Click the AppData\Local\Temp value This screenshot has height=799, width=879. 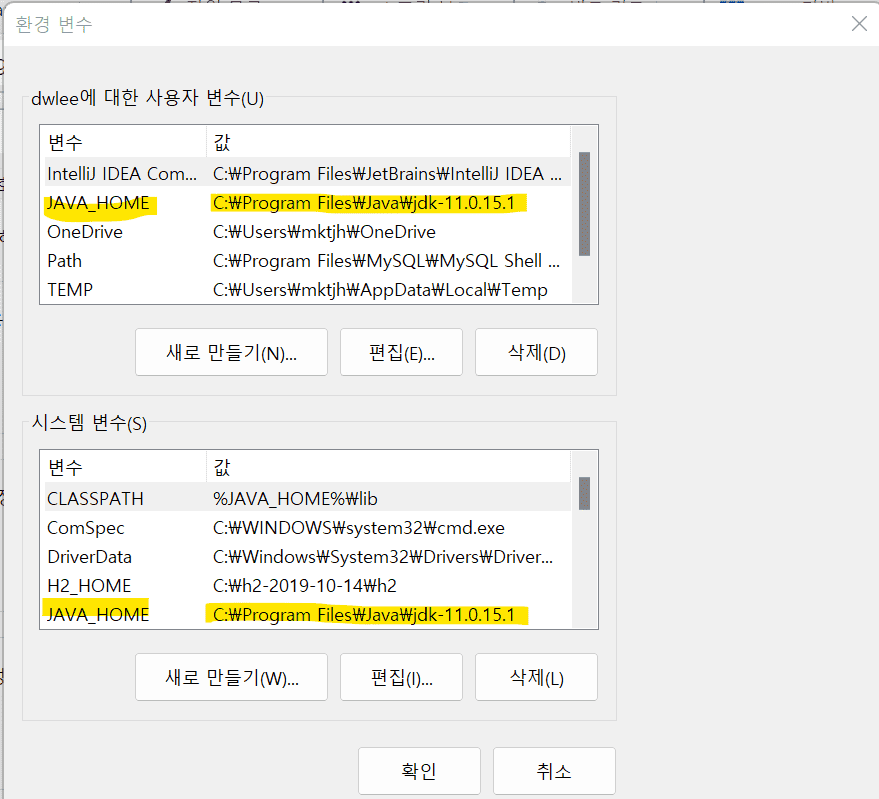(x=380, y=290)
